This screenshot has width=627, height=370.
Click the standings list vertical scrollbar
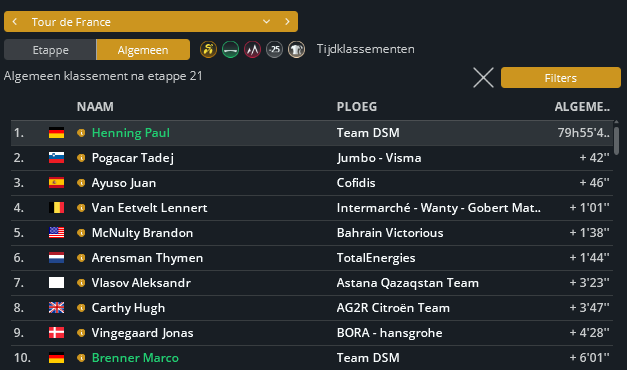tap(616, 141)
